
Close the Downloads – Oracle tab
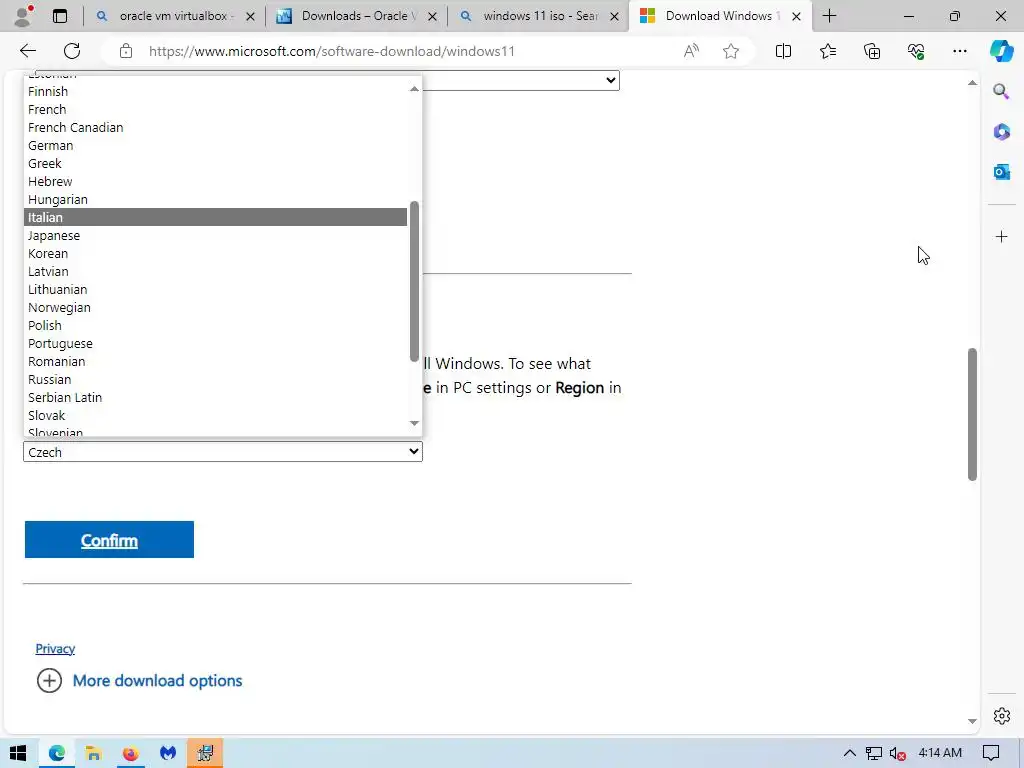click(x=432, y=16)
